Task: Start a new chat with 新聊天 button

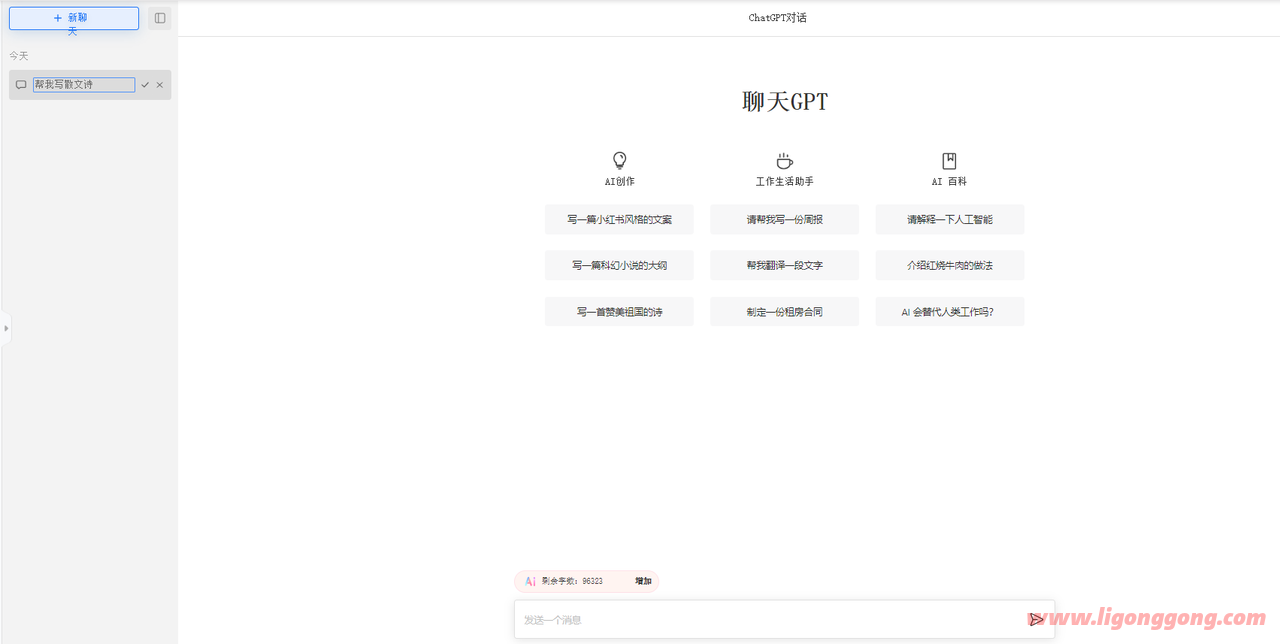Action: 74,18
